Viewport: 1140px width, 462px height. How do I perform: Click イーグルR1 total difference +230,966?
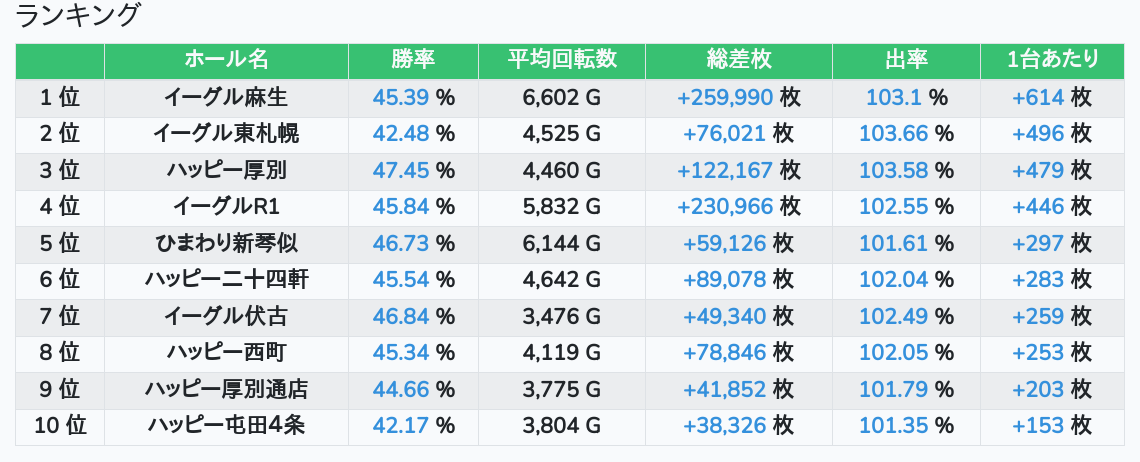point(725,206)
